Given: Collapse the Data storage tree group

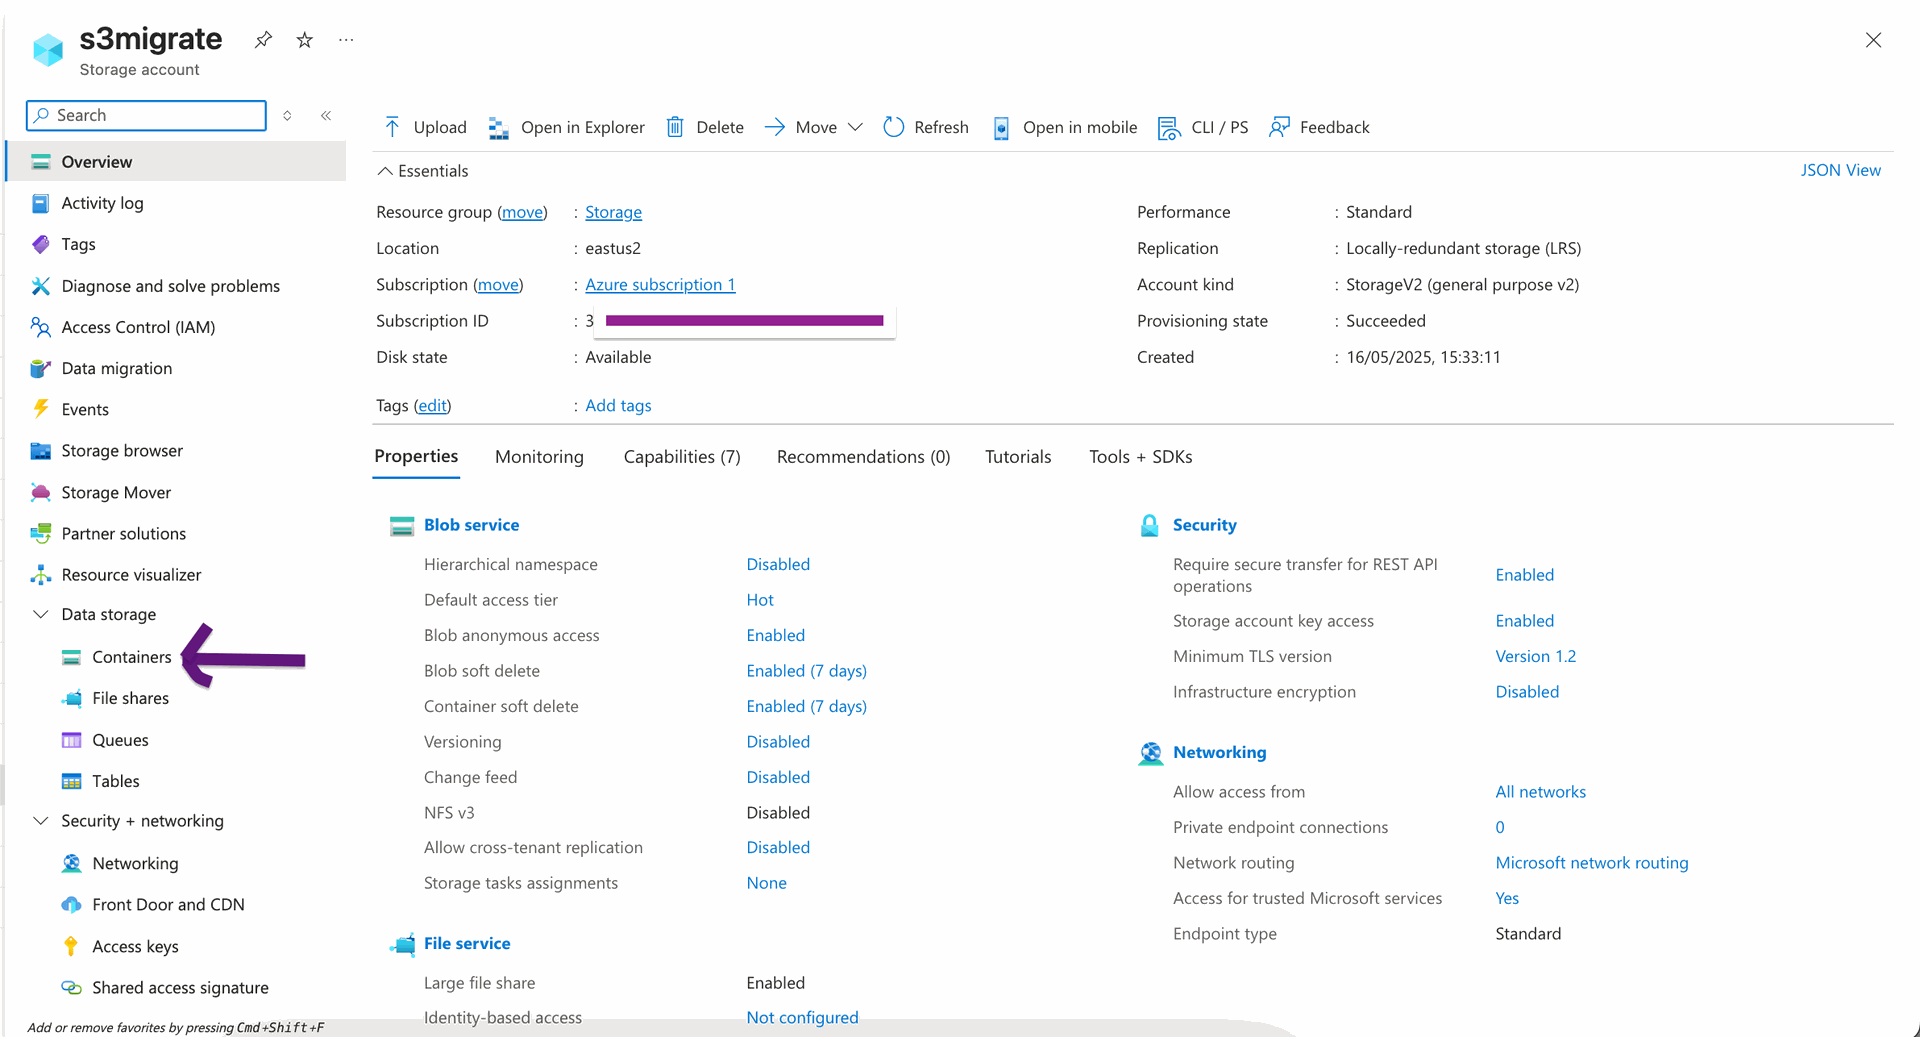Looking at the screenshot, I should coord(41,614).
